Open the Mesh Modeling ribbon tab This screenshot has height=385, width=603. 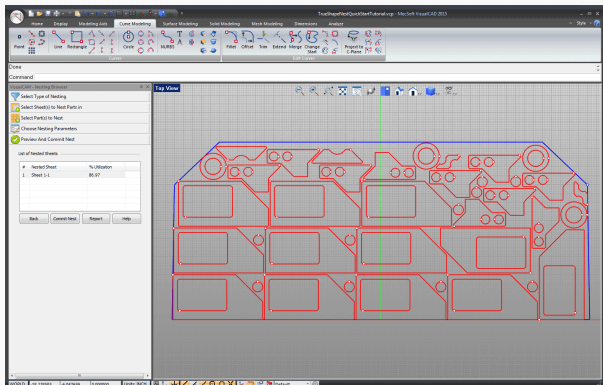click(267, 24)
